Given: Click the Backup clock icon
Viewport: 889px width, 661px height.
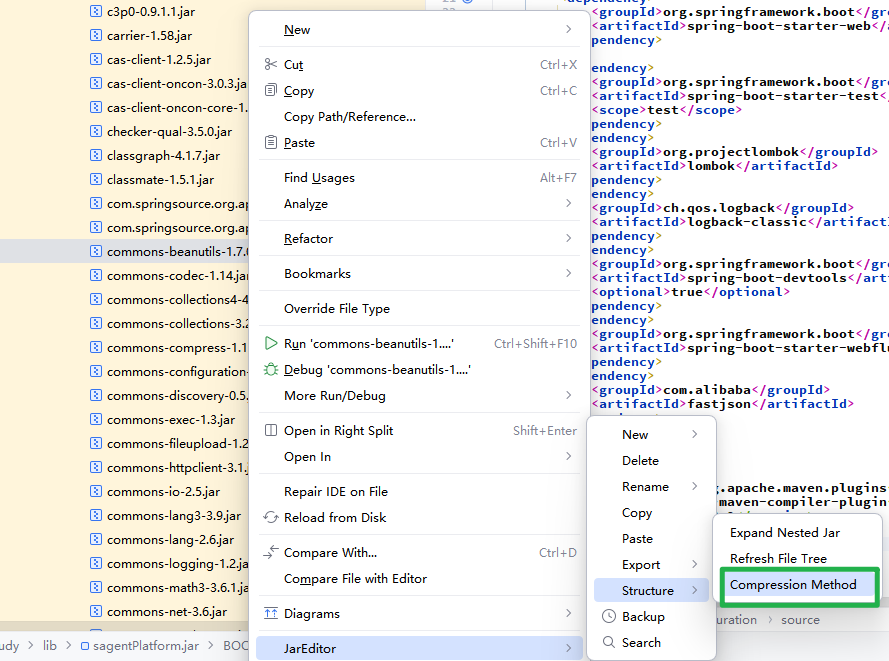Looking at the screenshot, I should tap(609, 617).
